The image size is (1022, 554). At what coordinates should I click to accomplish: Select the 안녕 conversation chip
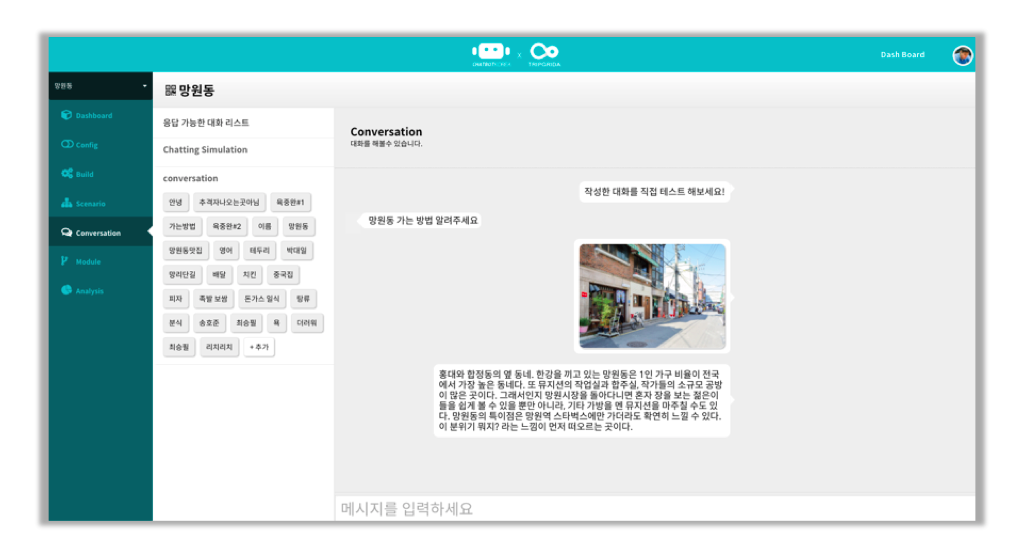176,202
